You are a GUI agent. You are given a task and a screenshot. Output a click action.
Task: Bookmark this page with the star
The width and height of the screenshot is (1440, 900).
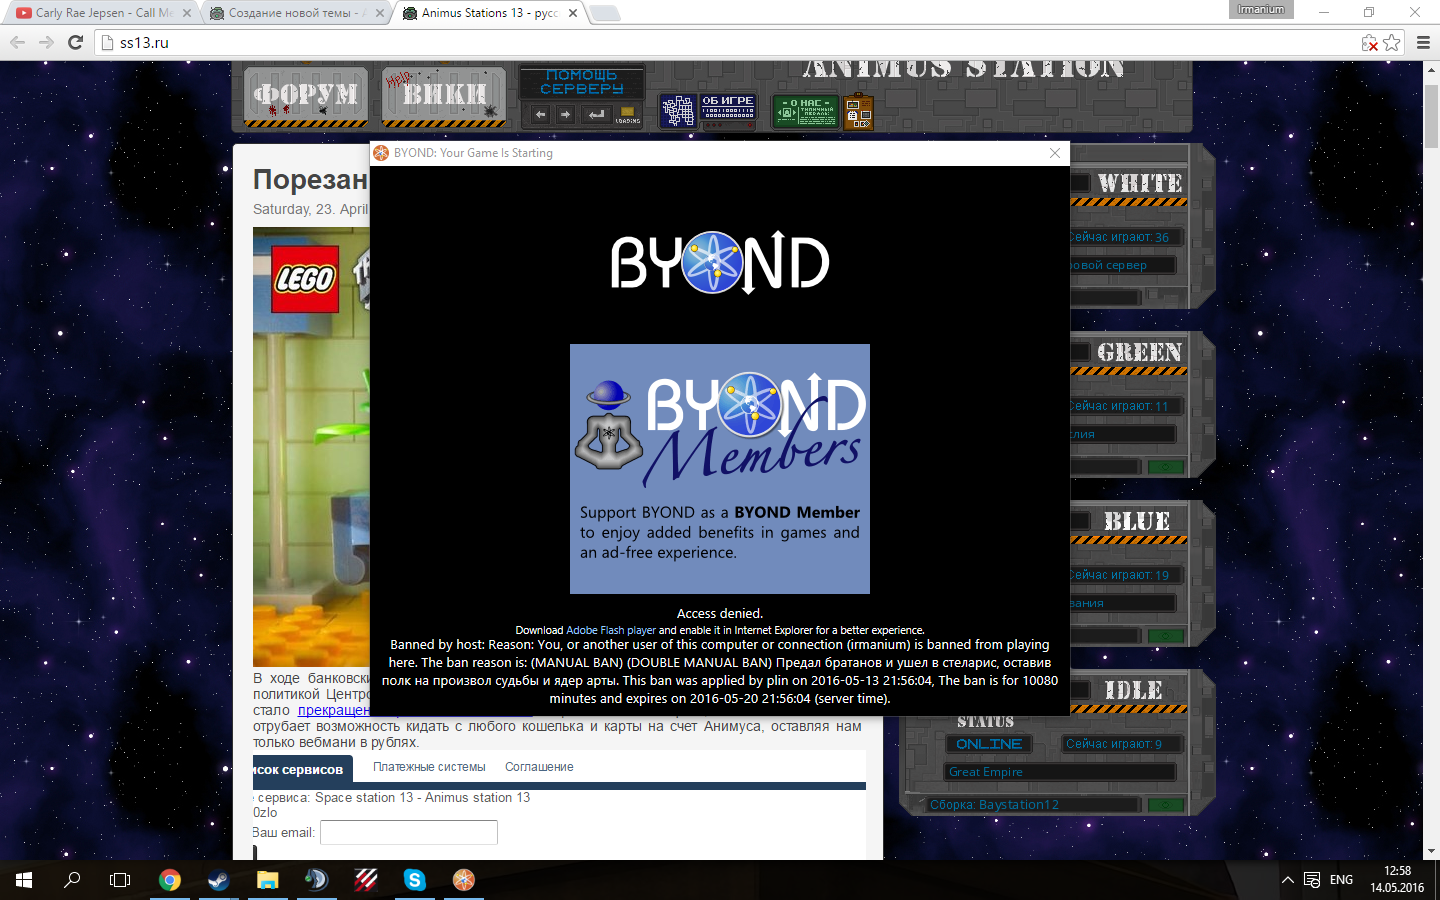1391,42
